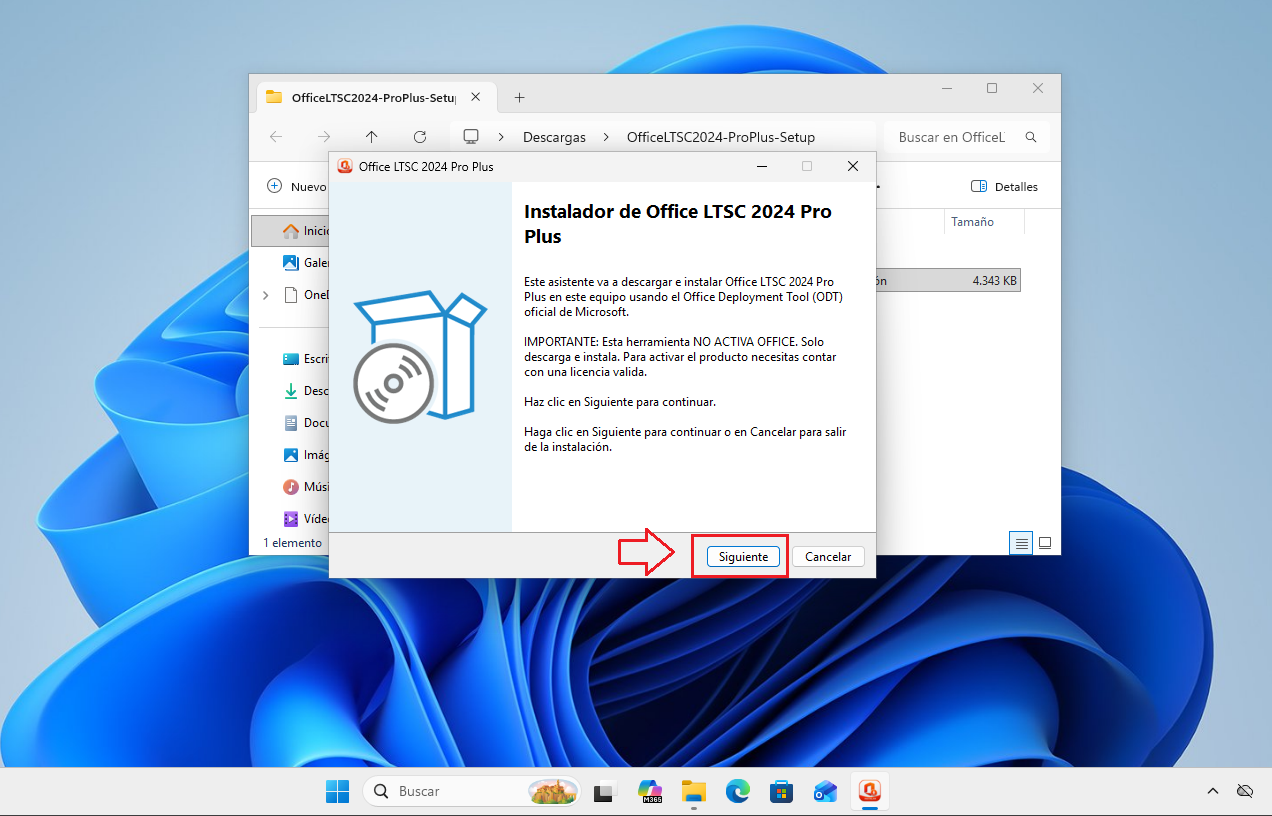Image resolution: width=1272 pixels, height=816 pixels.
Task: Open Task View from taskbar
Action: pos(604,791)
